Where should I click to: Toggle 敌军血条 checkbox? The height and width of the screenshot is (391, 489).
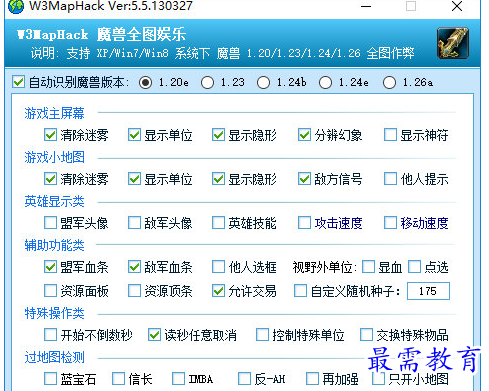(x=134, y=267)
